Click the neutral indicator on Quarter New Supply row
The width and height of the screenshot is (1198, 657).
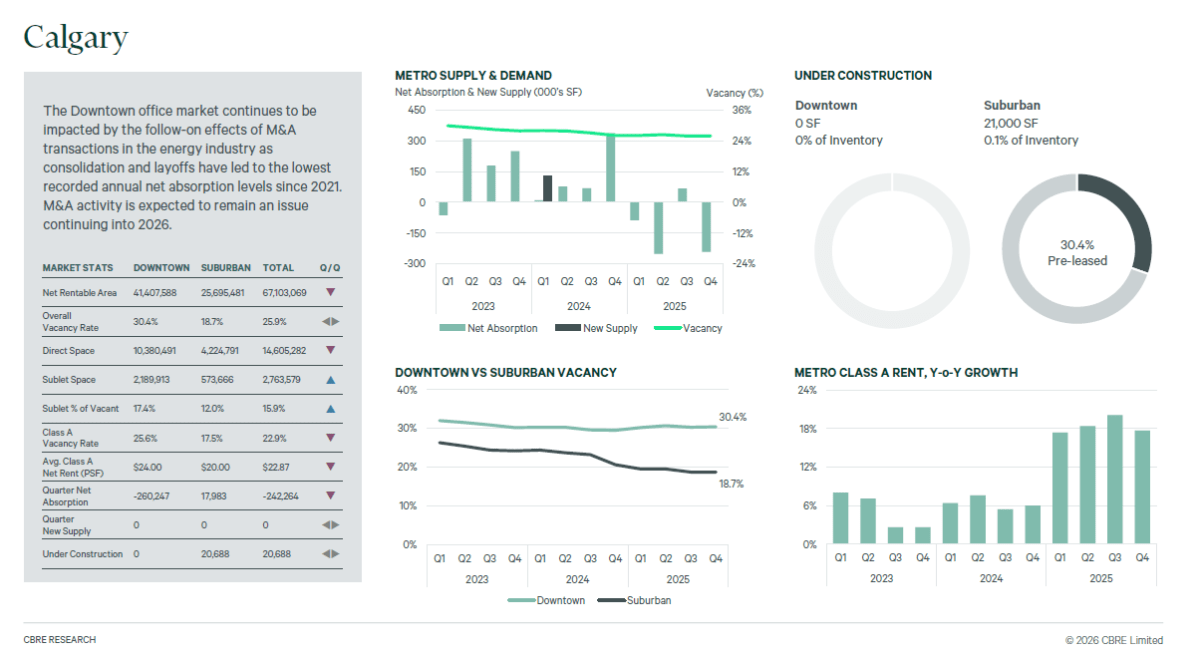point(332,524)
